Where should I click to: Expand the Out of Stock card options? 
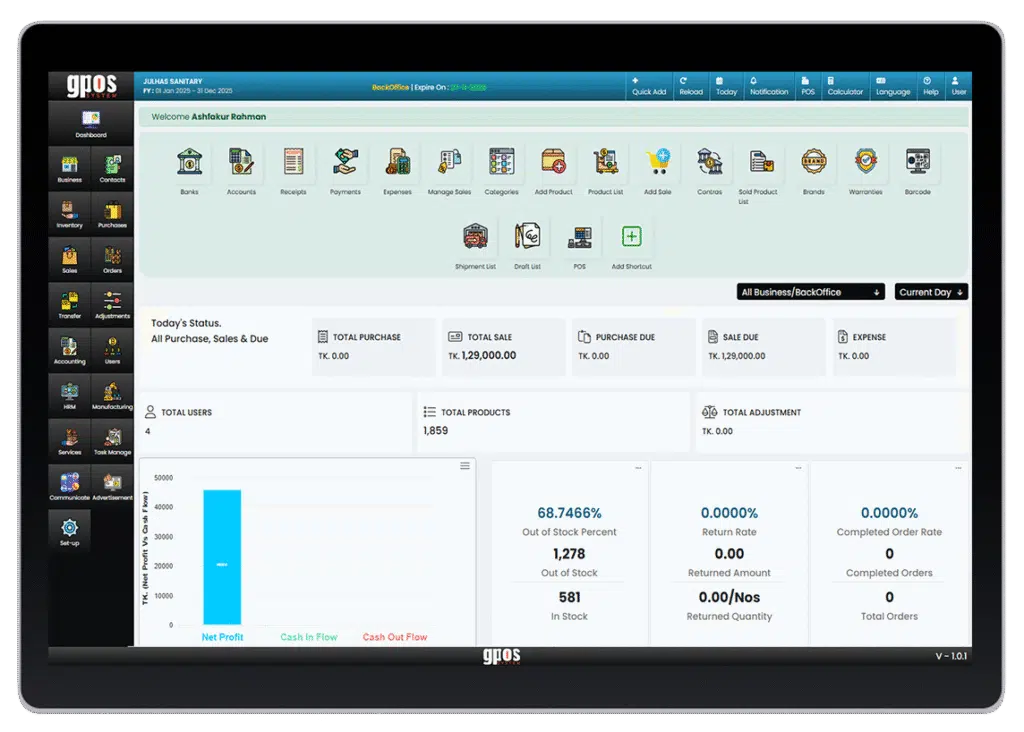pyautogui.click(x=638, y=468)
